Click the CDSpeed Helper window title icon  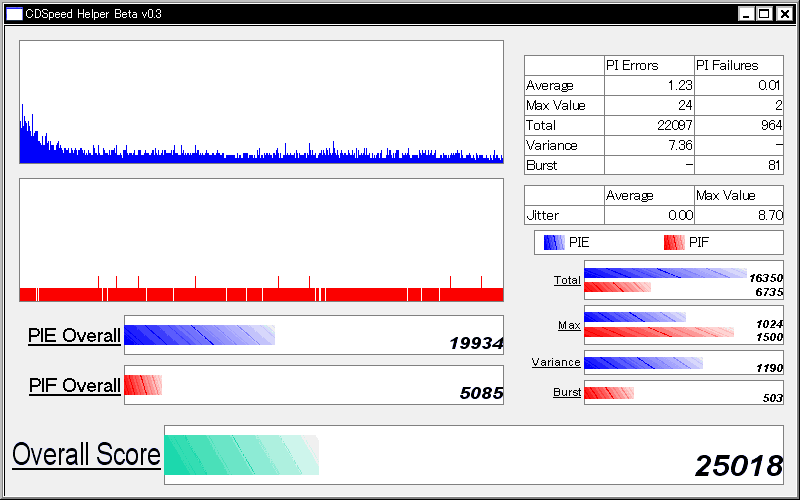coord(14,14)
